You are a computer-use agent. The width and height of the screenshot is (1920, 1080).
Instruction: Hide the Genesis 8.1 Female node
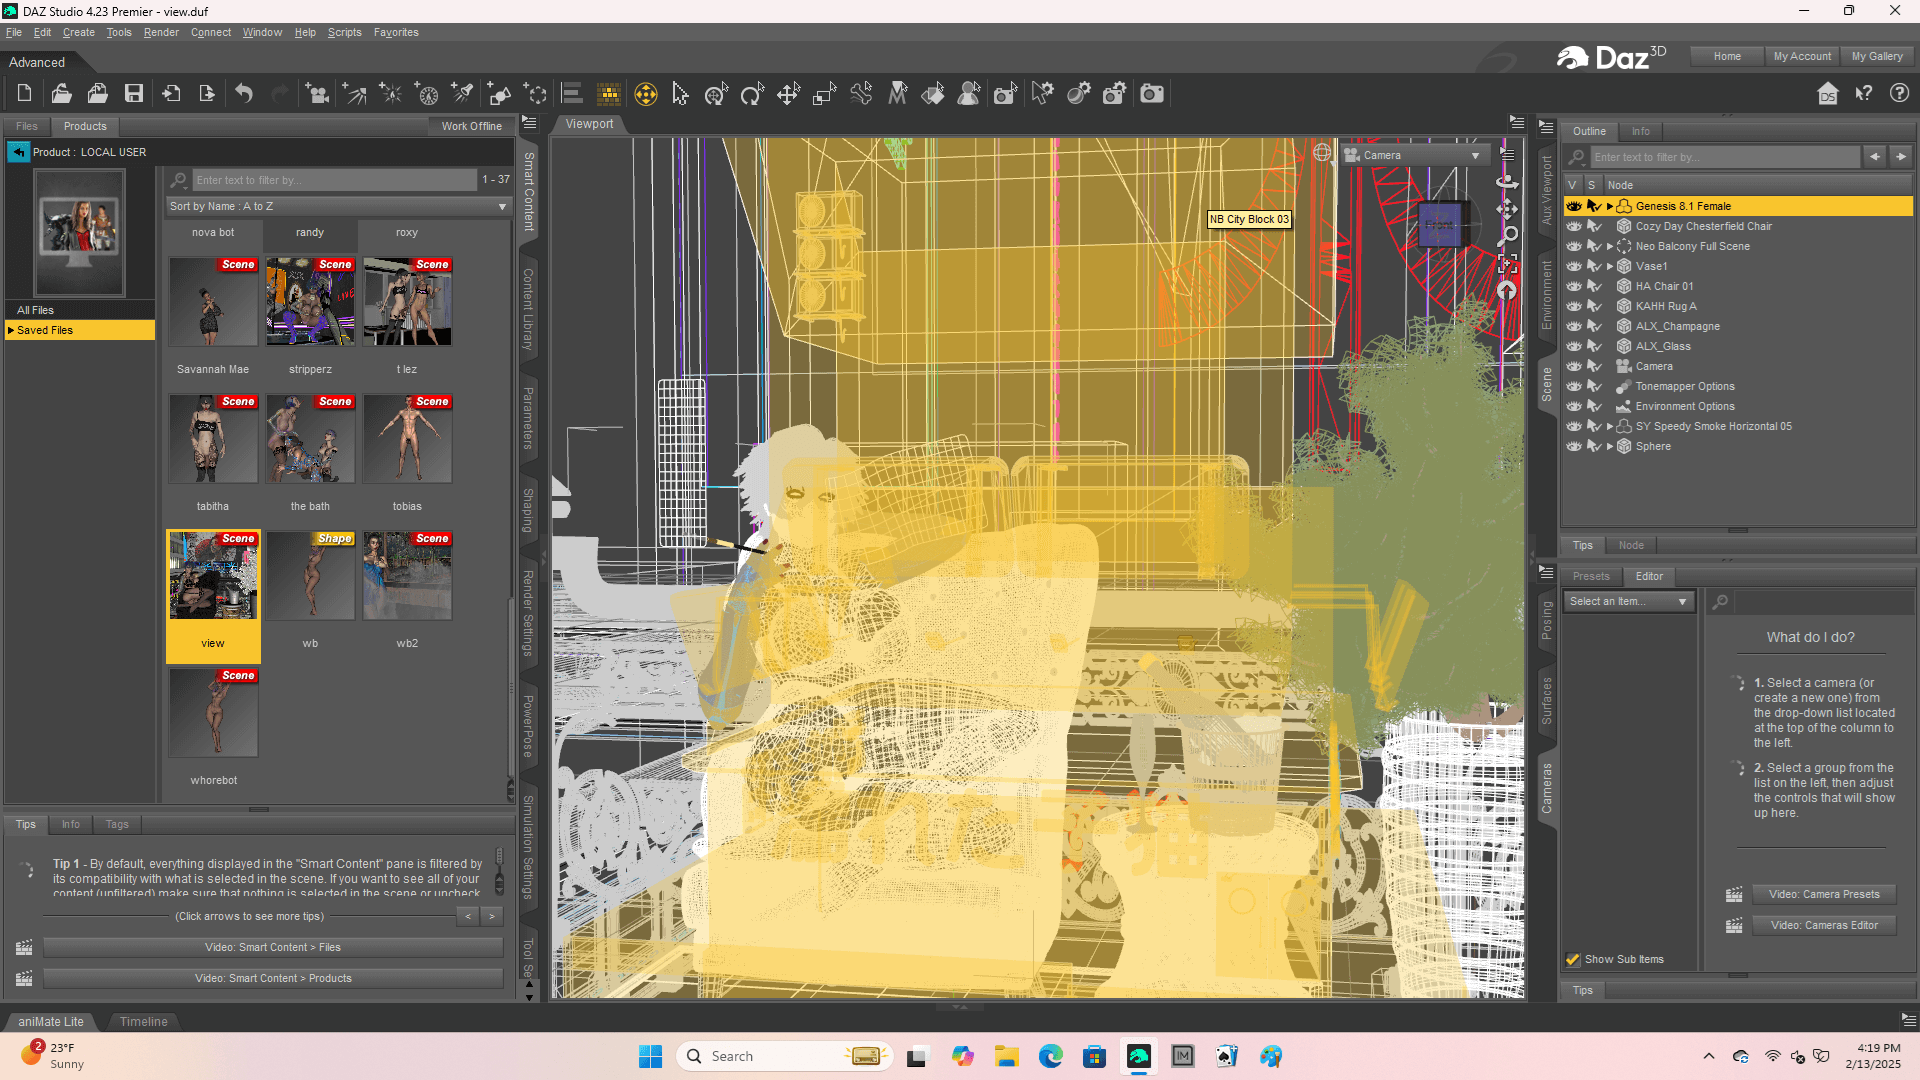1574,206
